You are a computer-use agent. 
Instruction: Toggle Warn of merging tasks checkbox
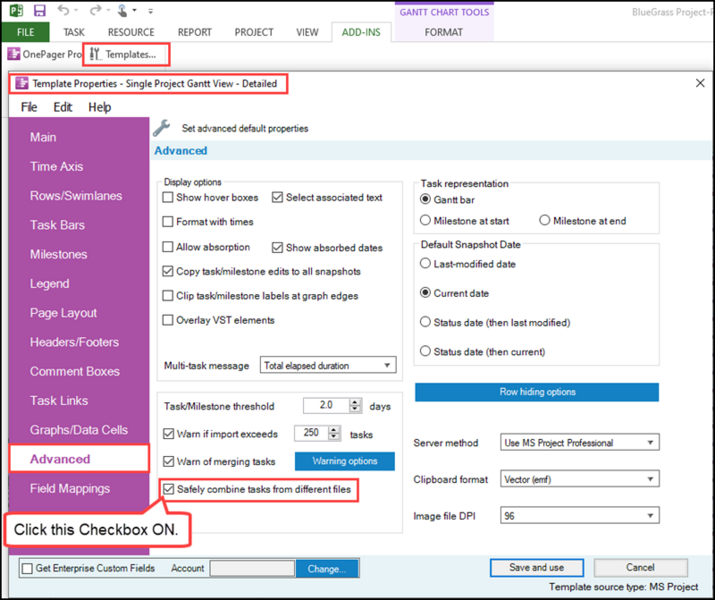point(168,461)
